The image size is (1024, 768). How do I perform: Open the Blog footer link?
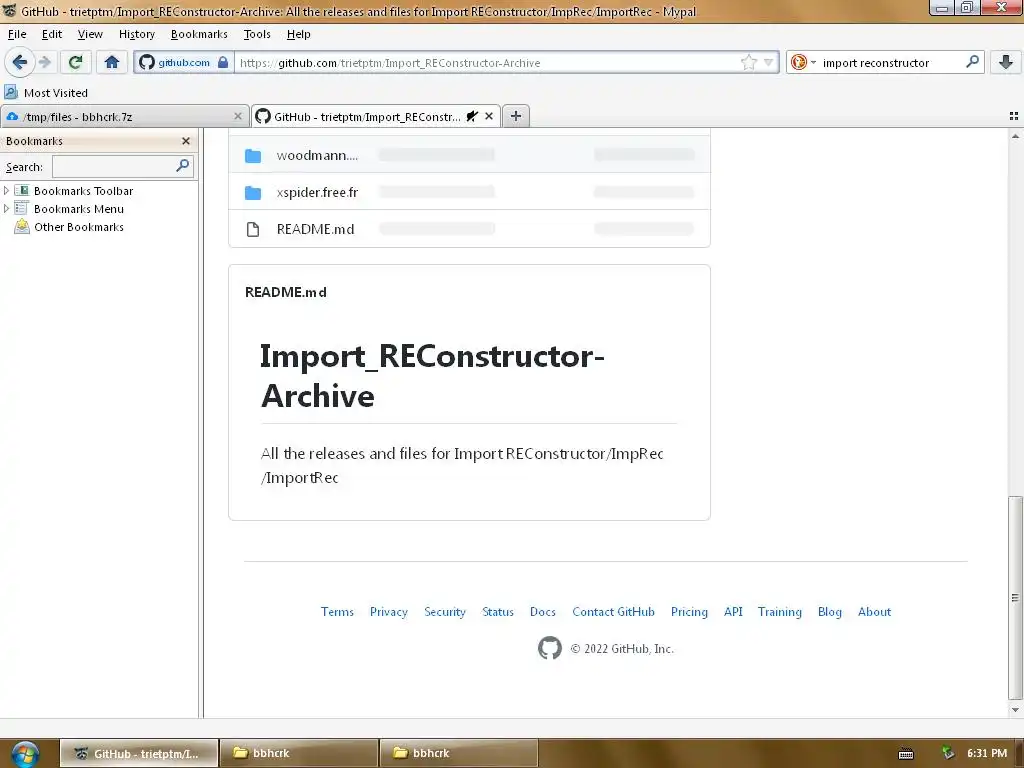[x=829, y=612]
